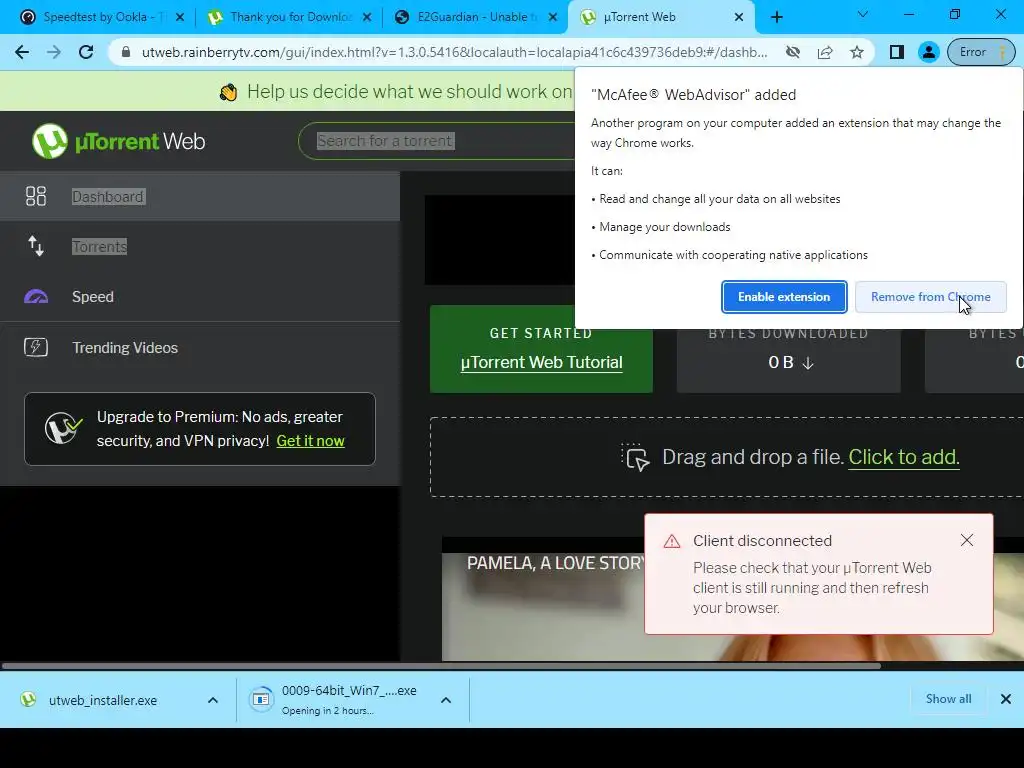This screenshot has width=1024, height=768.
Task: Click the 0009-64bit_Win7 exe download
Action: (340, 699)
